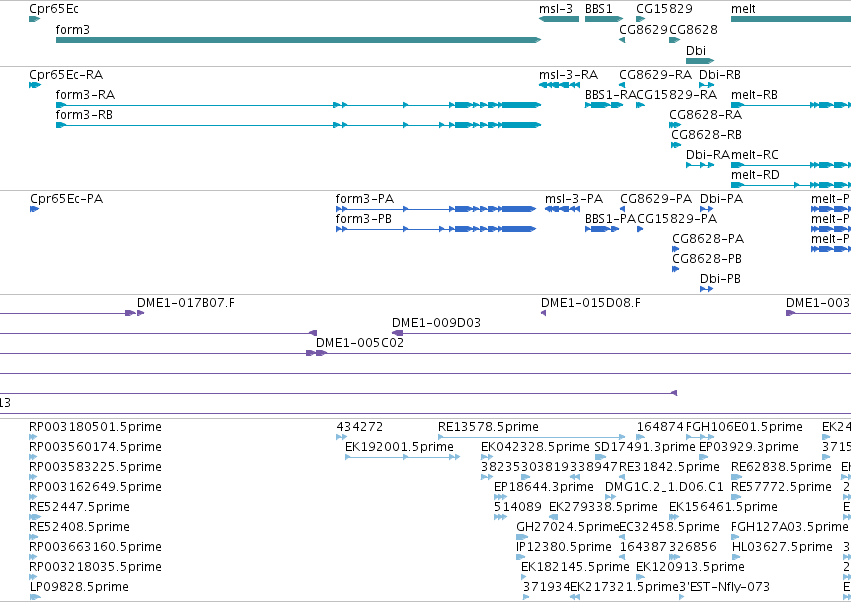Select the EK192001.5prime EST
The width and height of the screenshot is (851, 602).
pyautogui.click(x=403, y=457)
